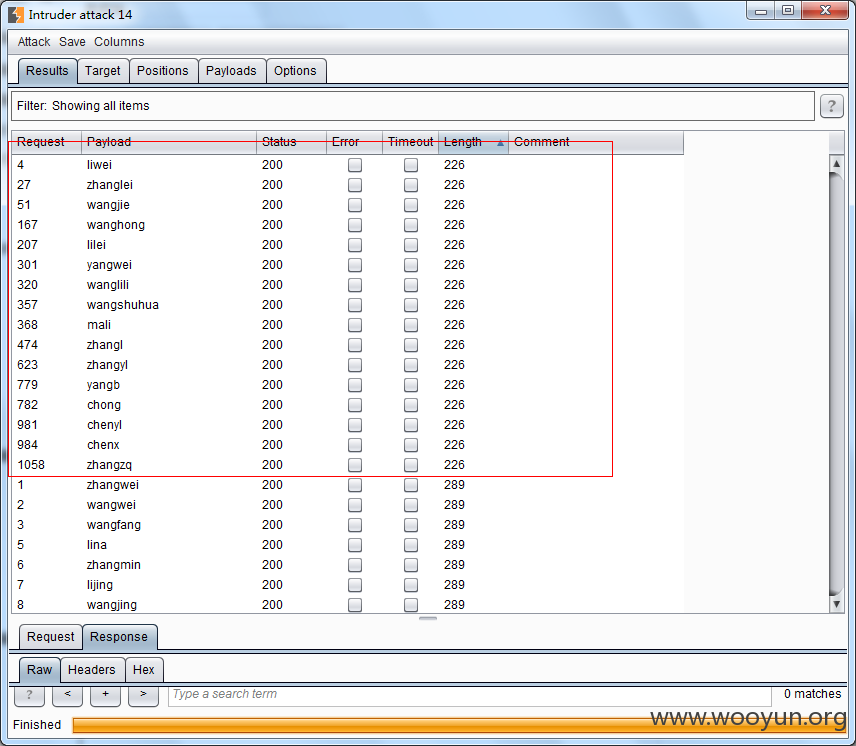This screenshot has height=746, width=856.
Task: Select the row with payload wanglili
Action: 347,285
